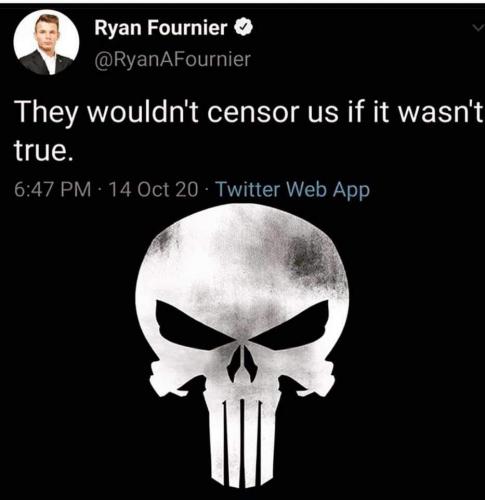This screenshot has width=485, height=500.
Task: Click the word They in tweet
Action: click(x=45, y=114)
